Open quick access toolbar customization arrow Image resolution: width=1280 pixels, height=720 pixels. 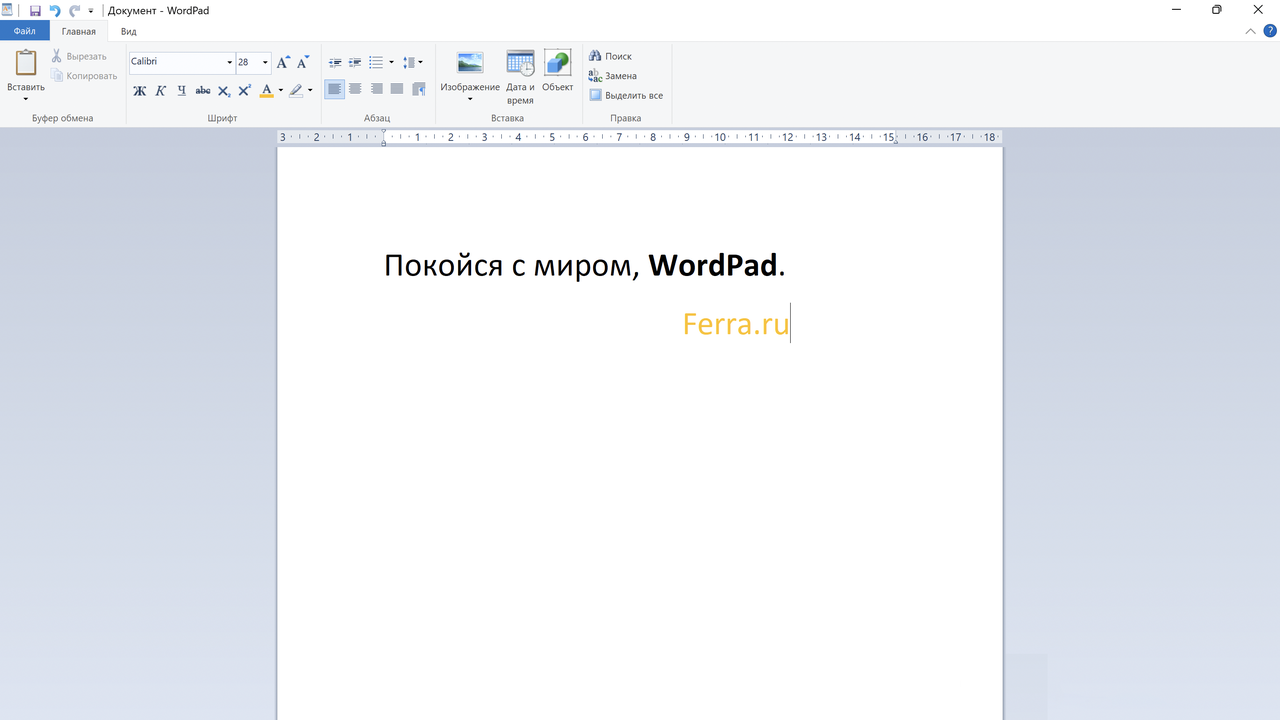pos(91,11)
